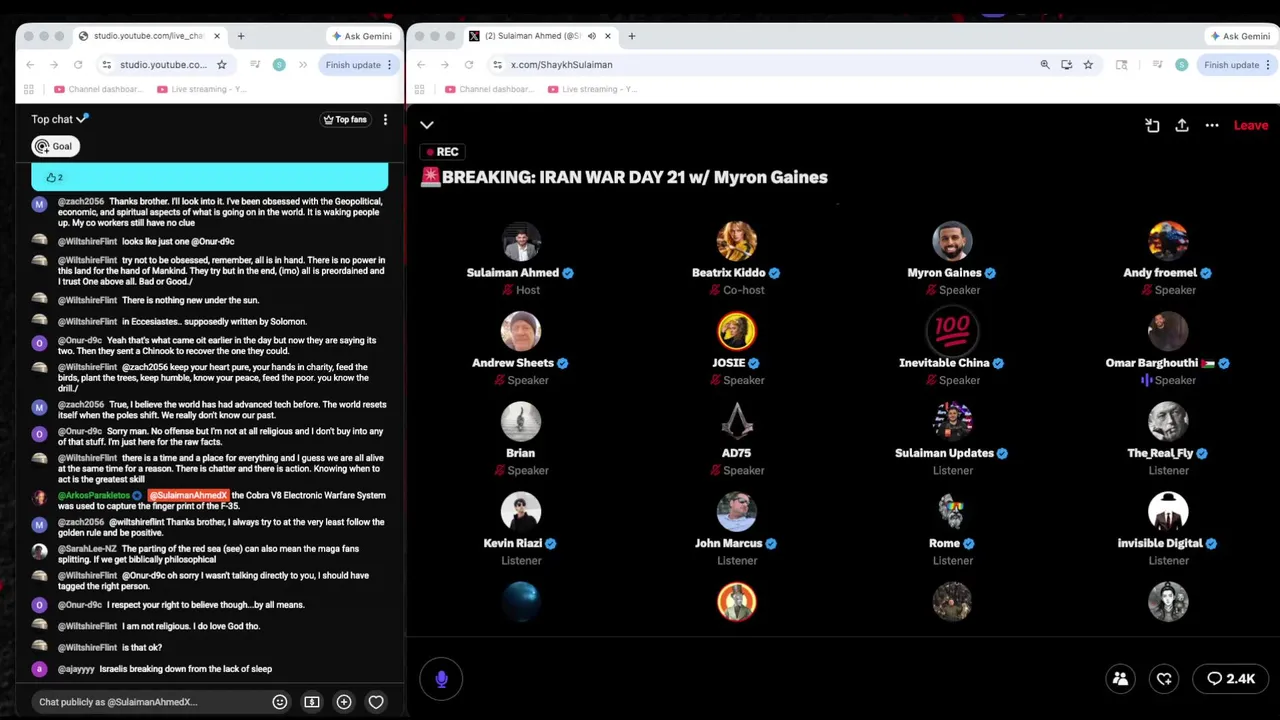
Task: Mute the X tab via the speaker icon
Action: tap(591, 36)
